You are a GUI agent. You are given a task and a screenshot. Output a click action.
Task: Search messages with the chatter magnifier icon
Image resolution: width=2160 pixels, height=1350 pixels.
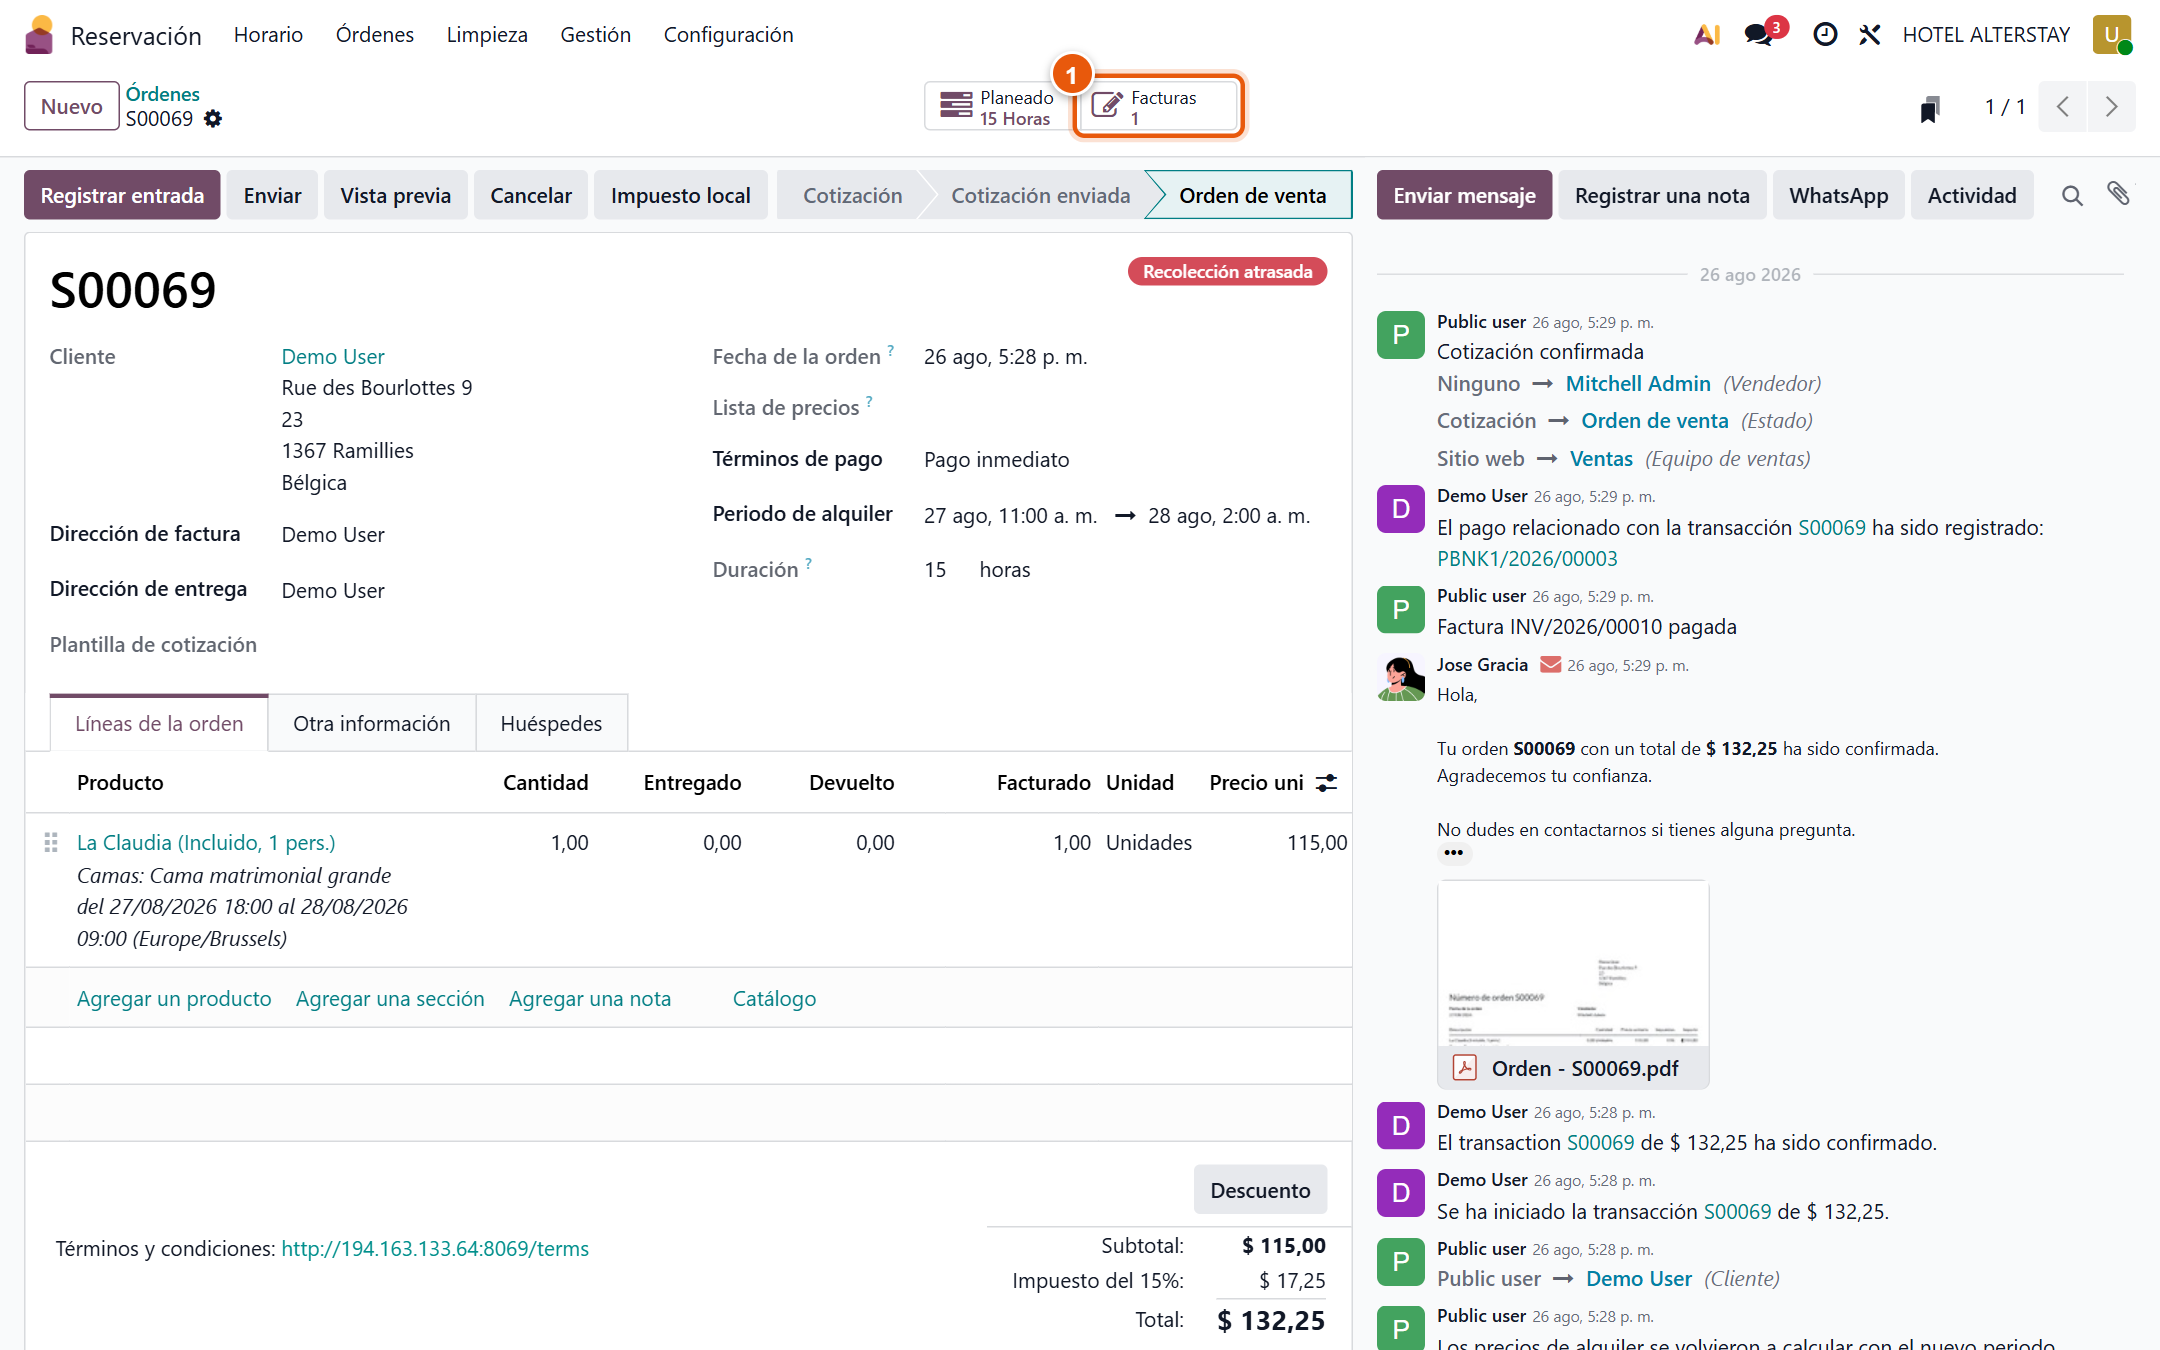pos(2072,196)
